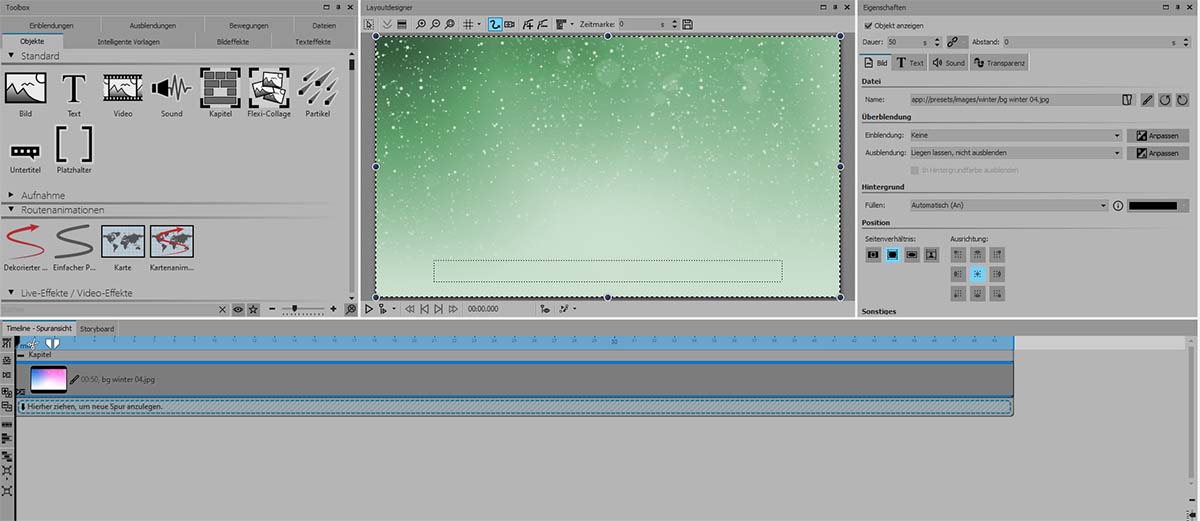Click Anpassen button for Einblendung
The height and width of the screenshot is (521, 1200).
point(1158,135)
